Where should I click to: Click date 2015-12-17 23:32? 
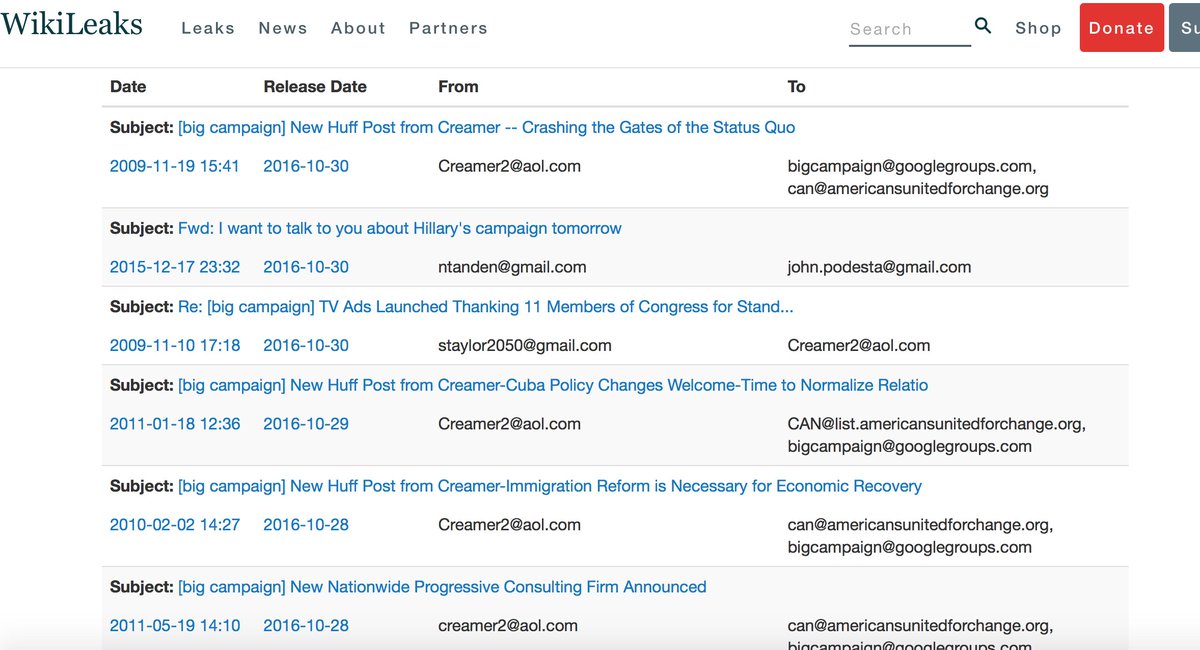tap(175, 267)
